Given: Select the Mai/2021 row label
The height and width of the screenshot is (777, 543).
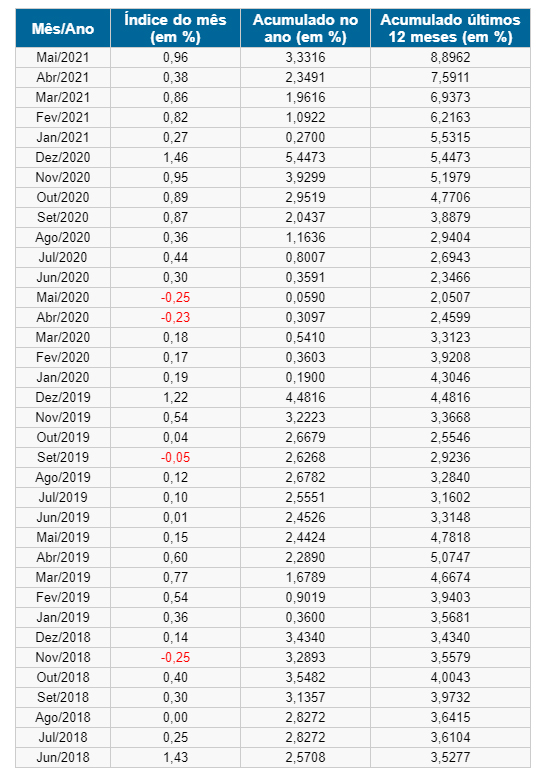Looking at the screenshot, I should [x=63, y=57].
